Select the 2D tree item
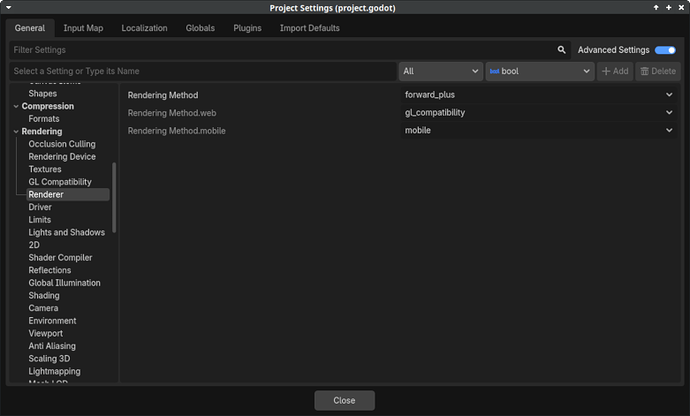 [34, 245]
